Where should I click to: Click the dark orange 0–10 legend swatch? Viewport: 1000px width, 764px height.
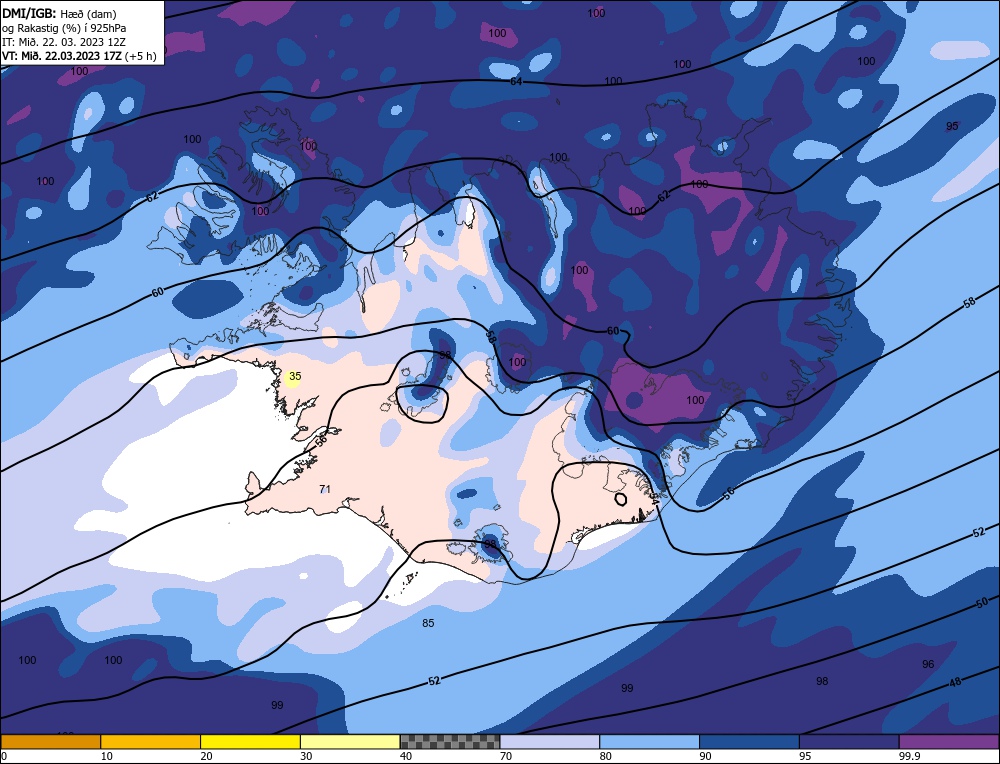(x=50, y=741)
